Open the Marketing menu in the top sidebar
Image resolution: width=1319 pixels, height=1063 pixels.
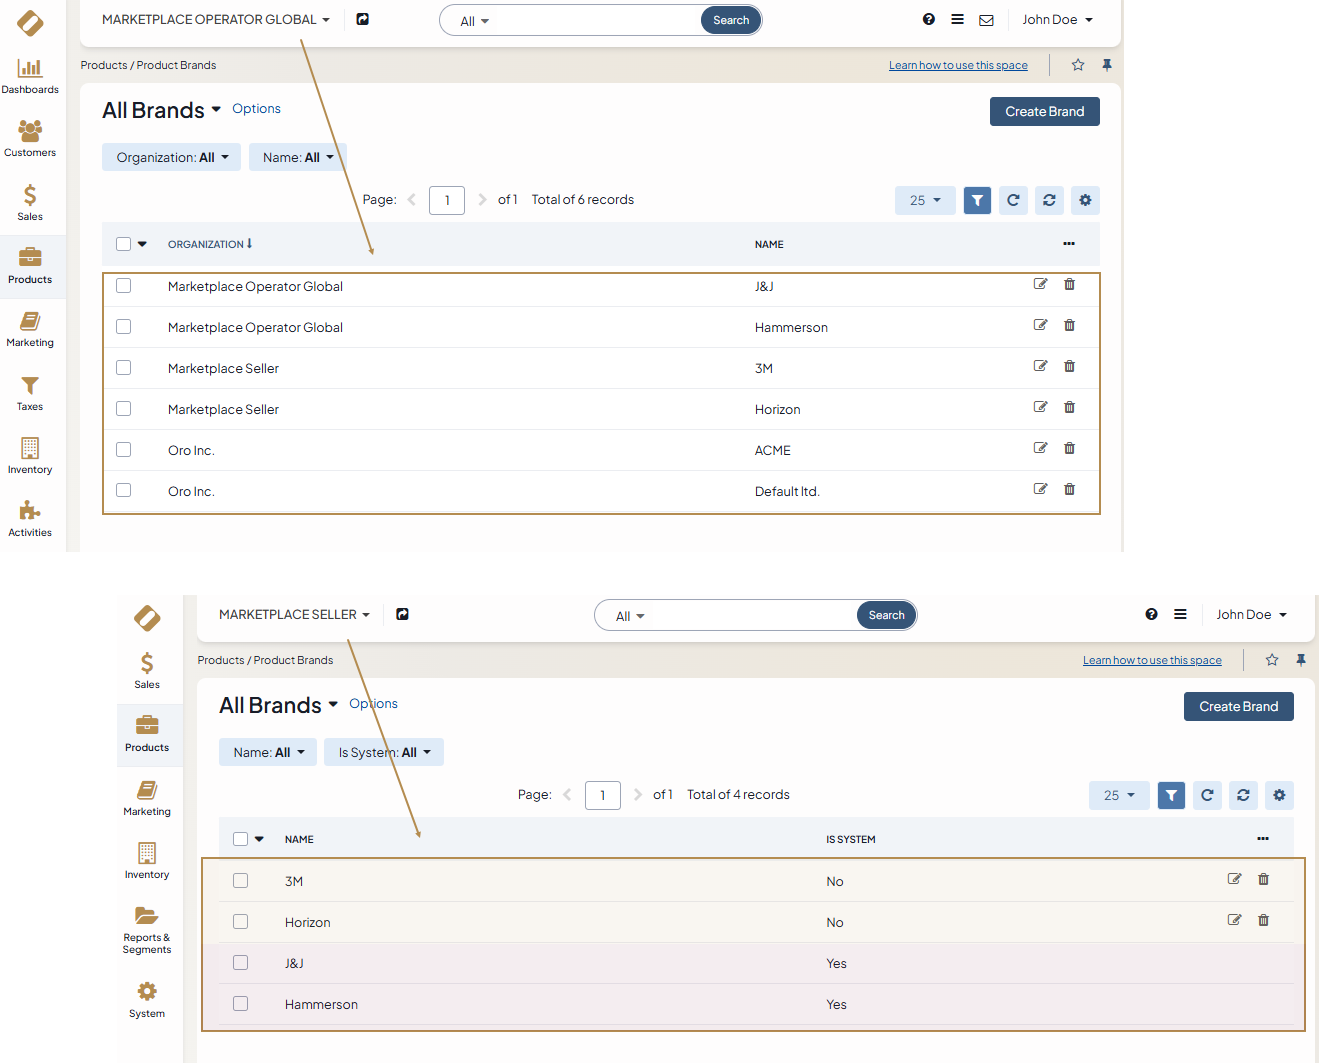coord(30,329)
